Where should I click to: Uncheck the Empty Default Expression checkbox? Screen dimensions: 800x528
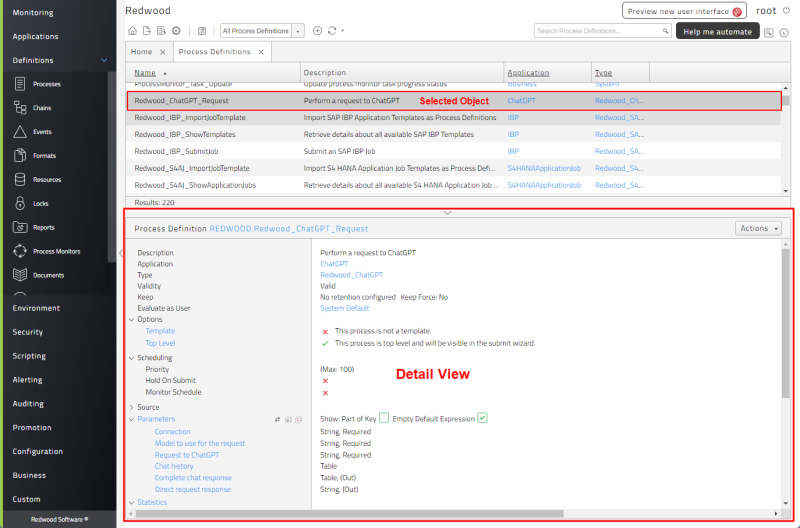click(x=482, y=418)
